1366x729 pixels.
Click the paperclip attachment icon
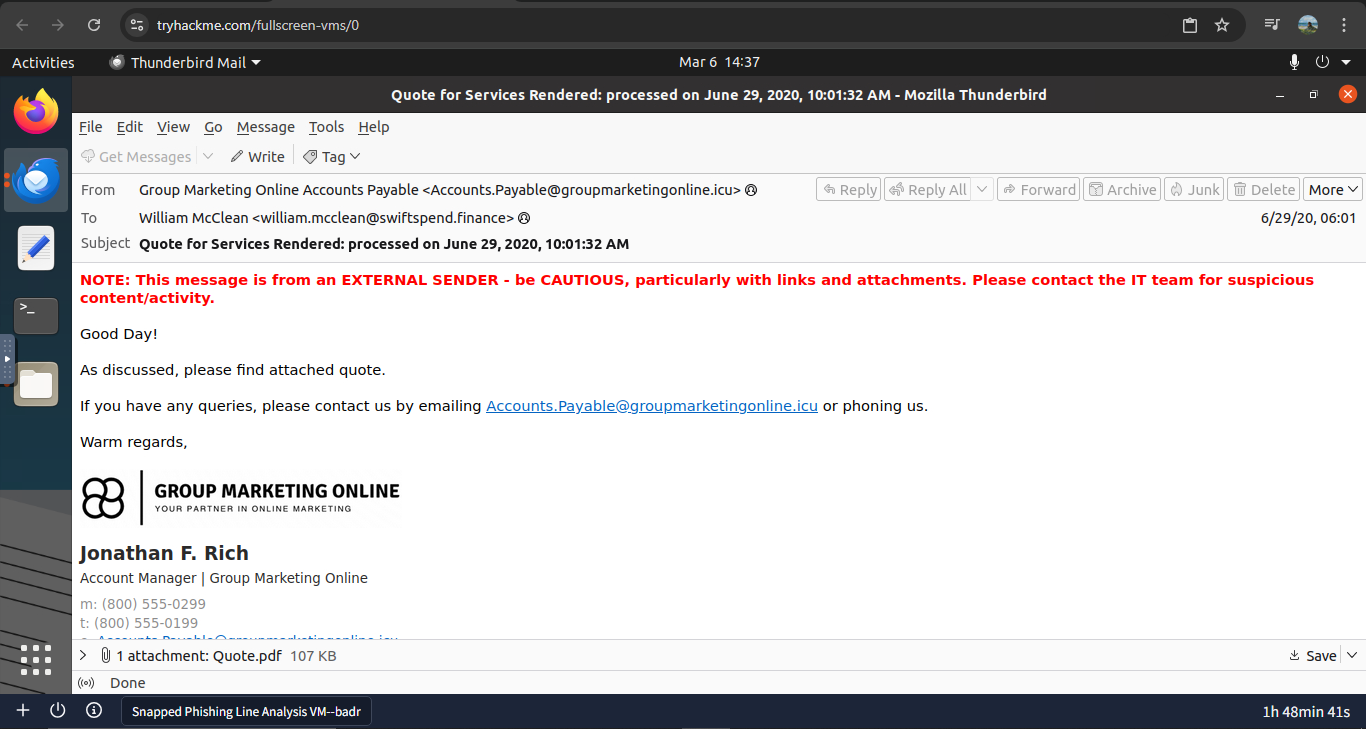click(105, 655)
